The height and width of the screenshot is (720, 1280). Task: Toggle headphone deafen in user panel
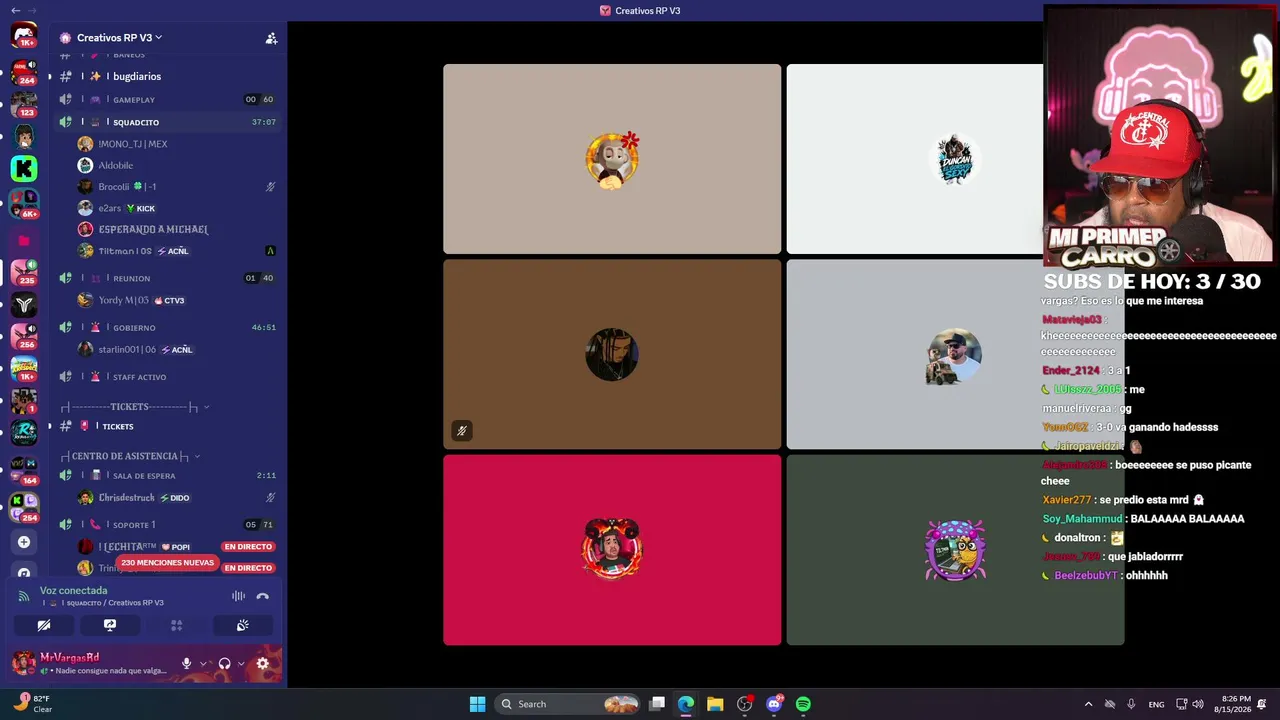224,663
